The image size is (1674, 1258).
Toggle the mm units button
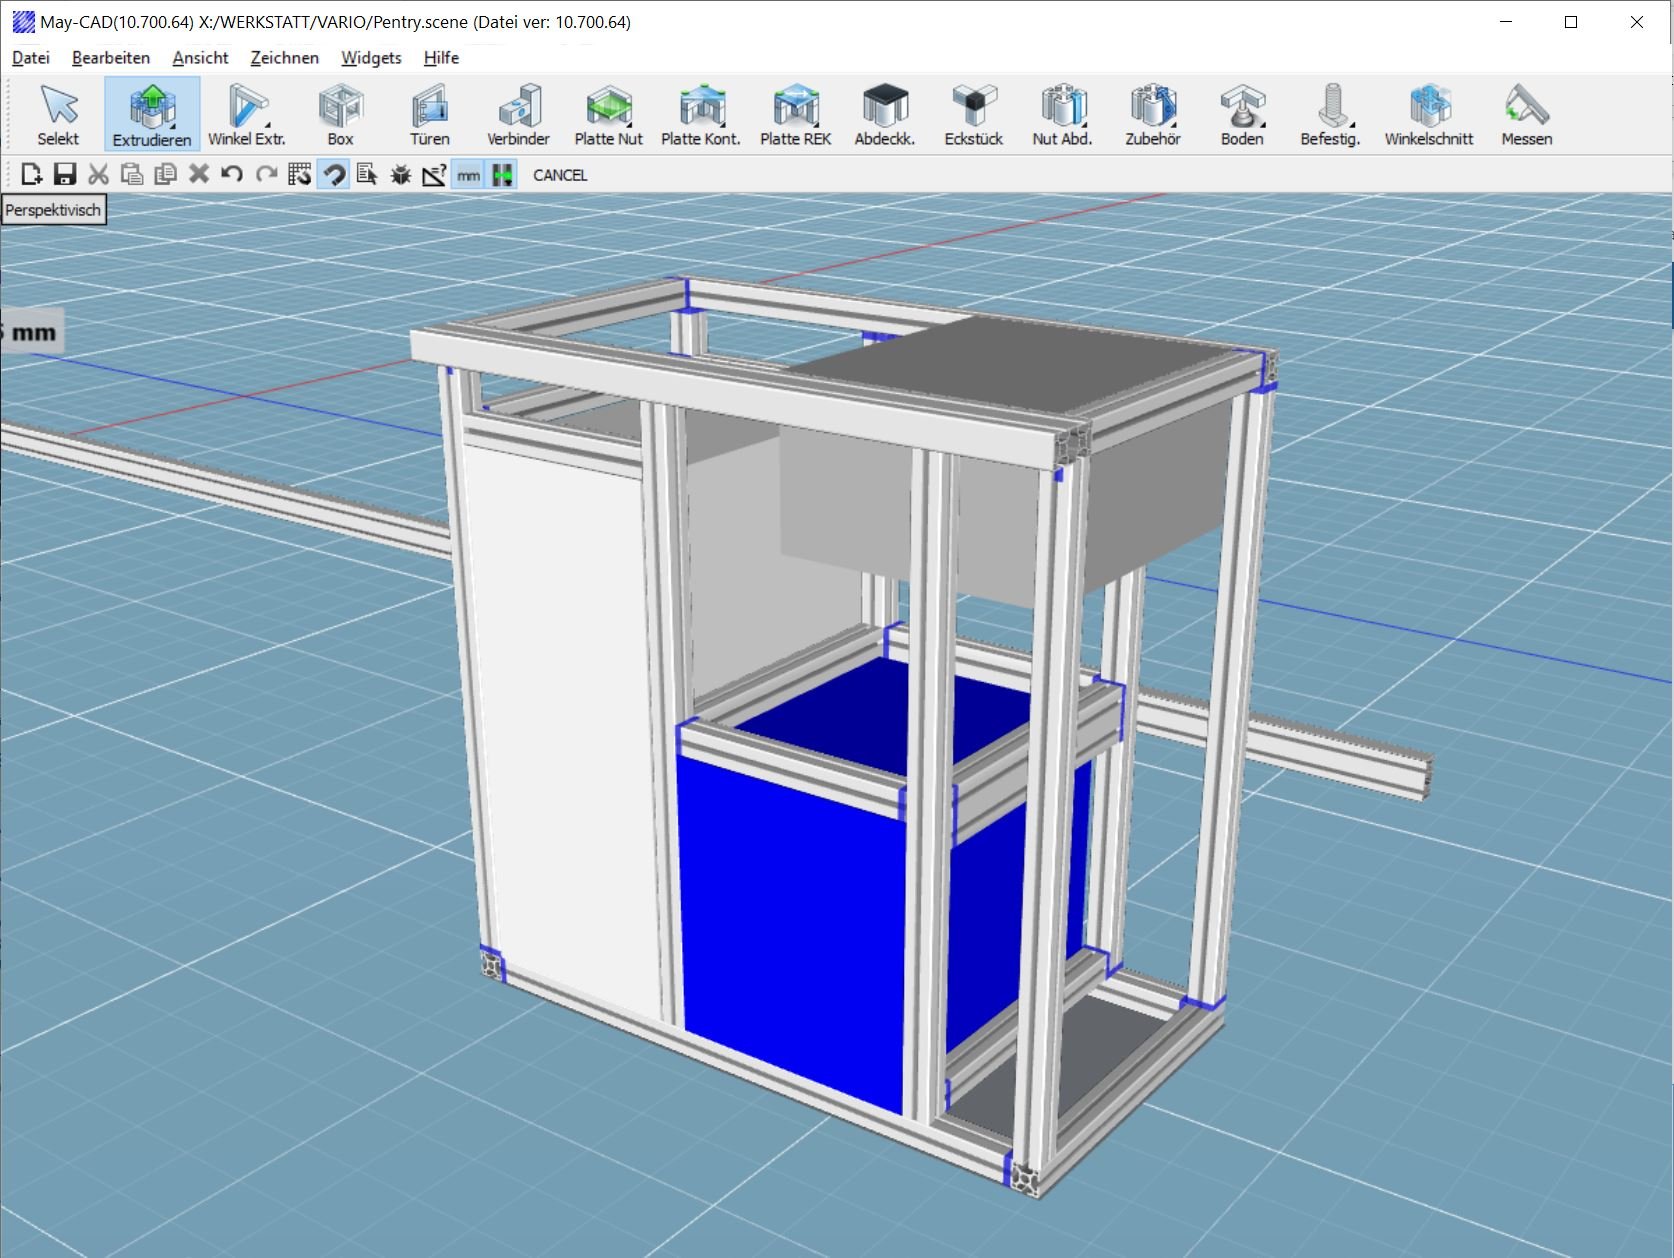click(x=467, y=175)
